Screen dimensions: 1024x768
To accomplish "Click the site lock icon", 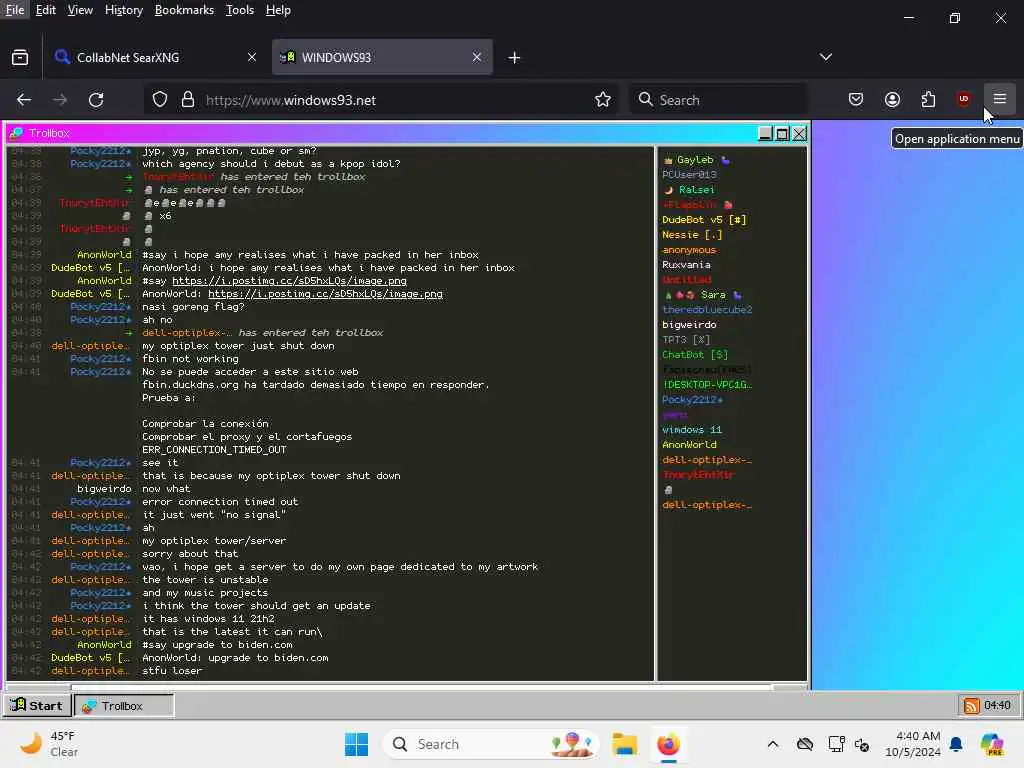I will [x=188, y=99].
